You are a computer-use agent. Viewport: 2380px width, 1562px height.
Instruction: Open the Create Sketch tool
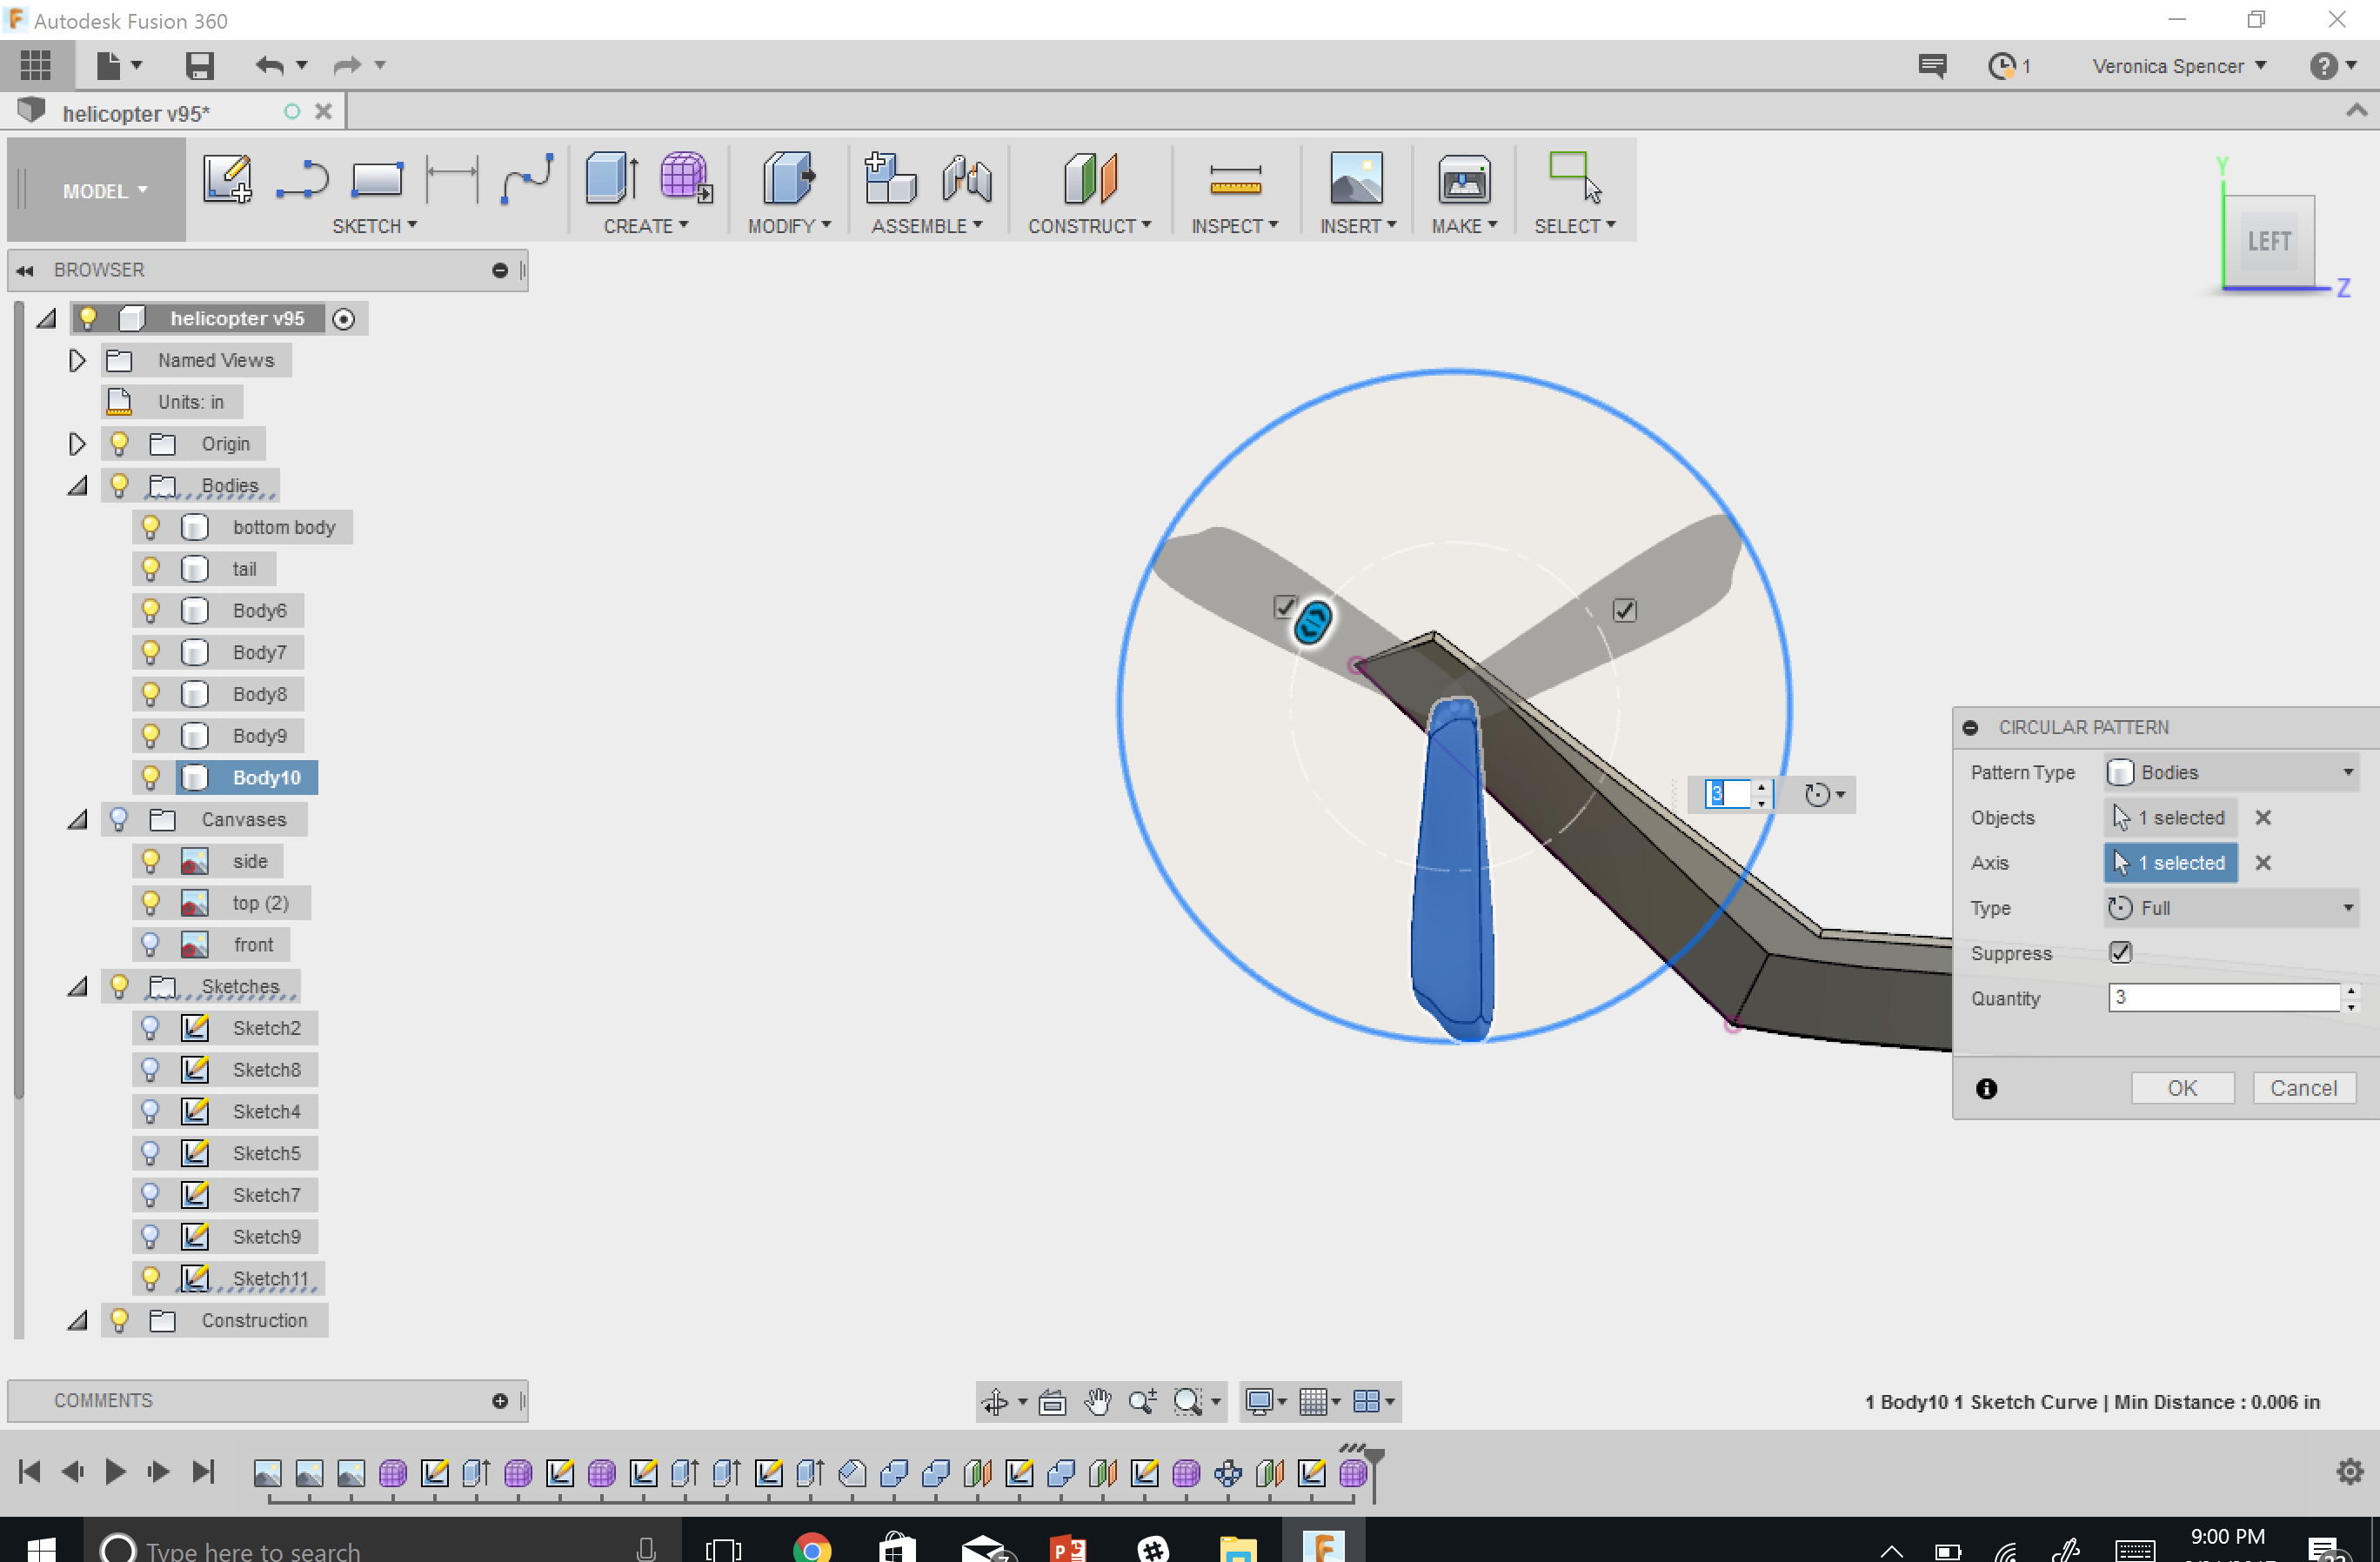pyautogui.click(x=227, y=180)
